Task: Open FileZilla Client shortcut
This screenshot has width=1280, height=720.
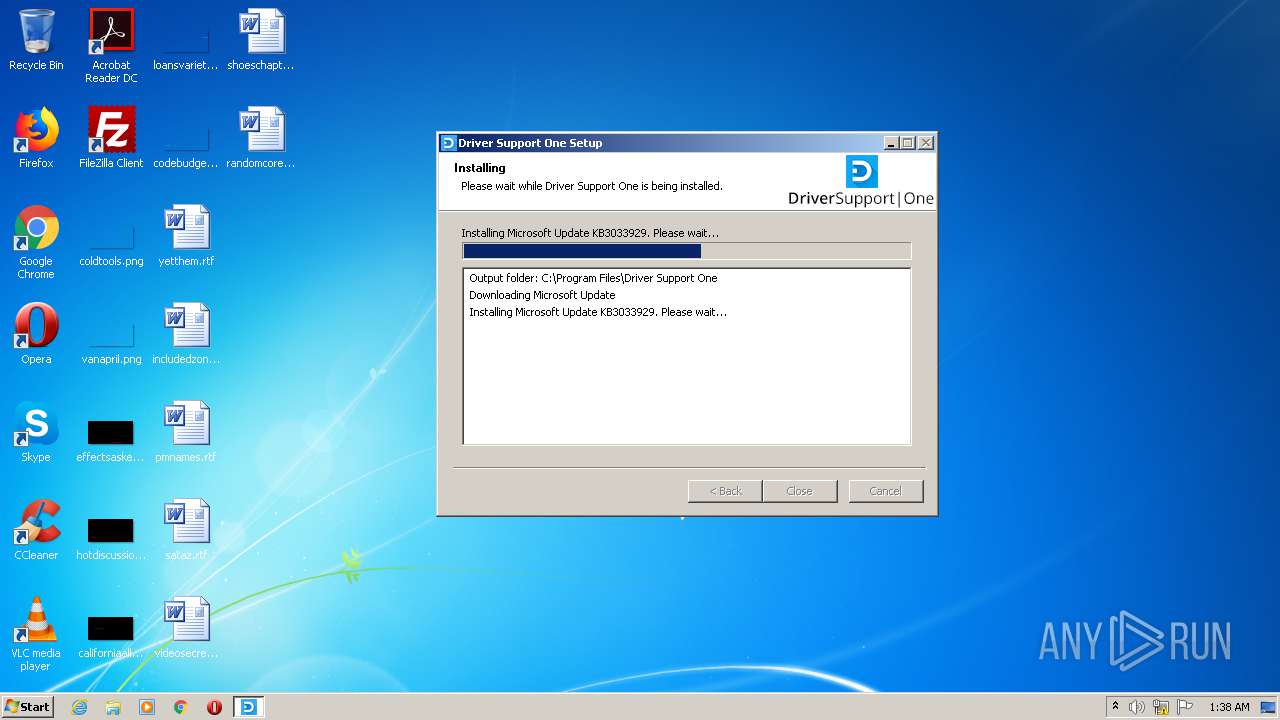Action: pyautogui.click(x=111, y=139)
